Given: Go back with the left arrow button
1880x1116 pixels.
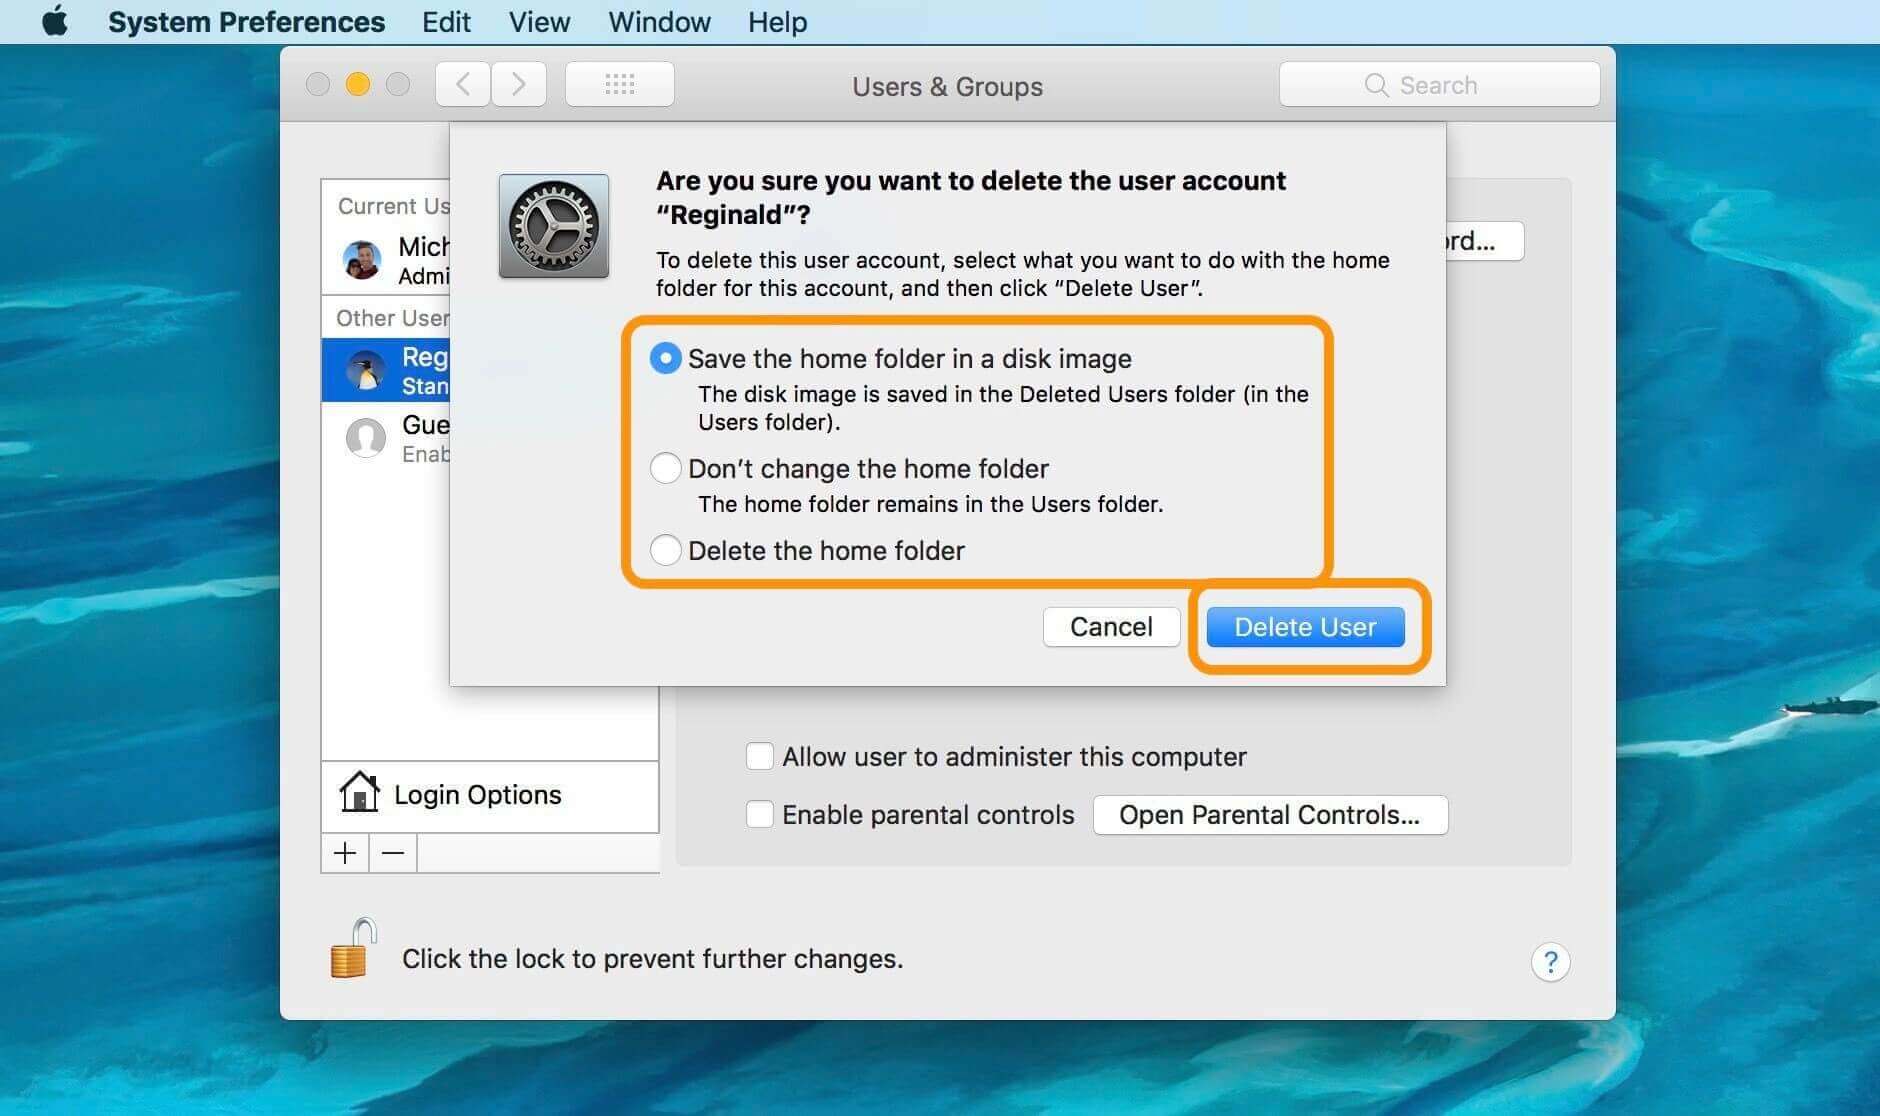Looking at the screenshot, I should coord(463,85).
